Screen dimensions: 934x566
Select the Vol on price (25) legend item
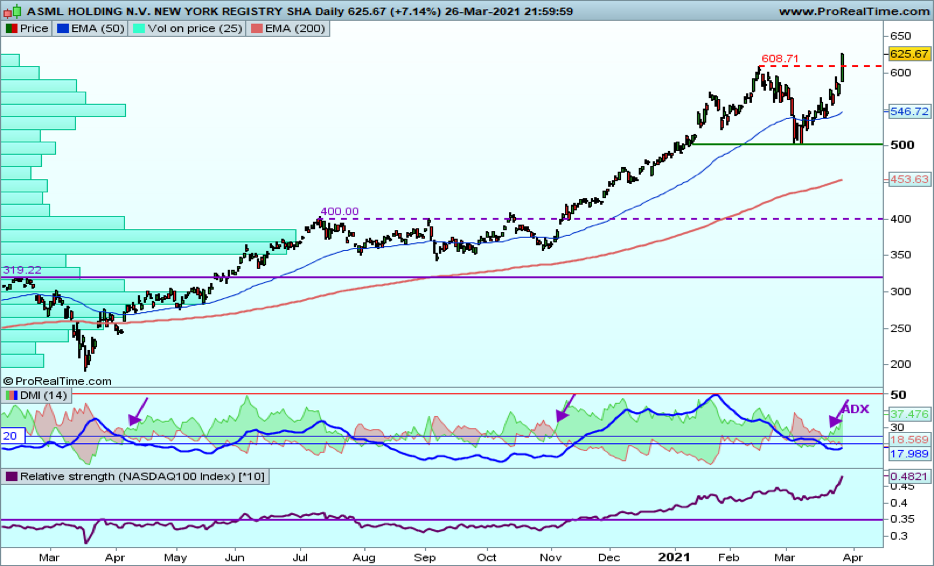tap(186, 29)
